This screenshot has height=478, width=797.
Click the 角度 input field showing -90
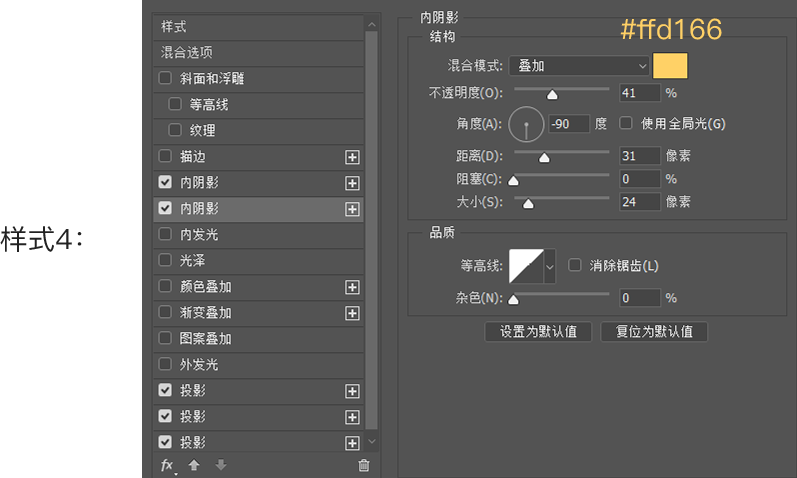coord(569,124)
